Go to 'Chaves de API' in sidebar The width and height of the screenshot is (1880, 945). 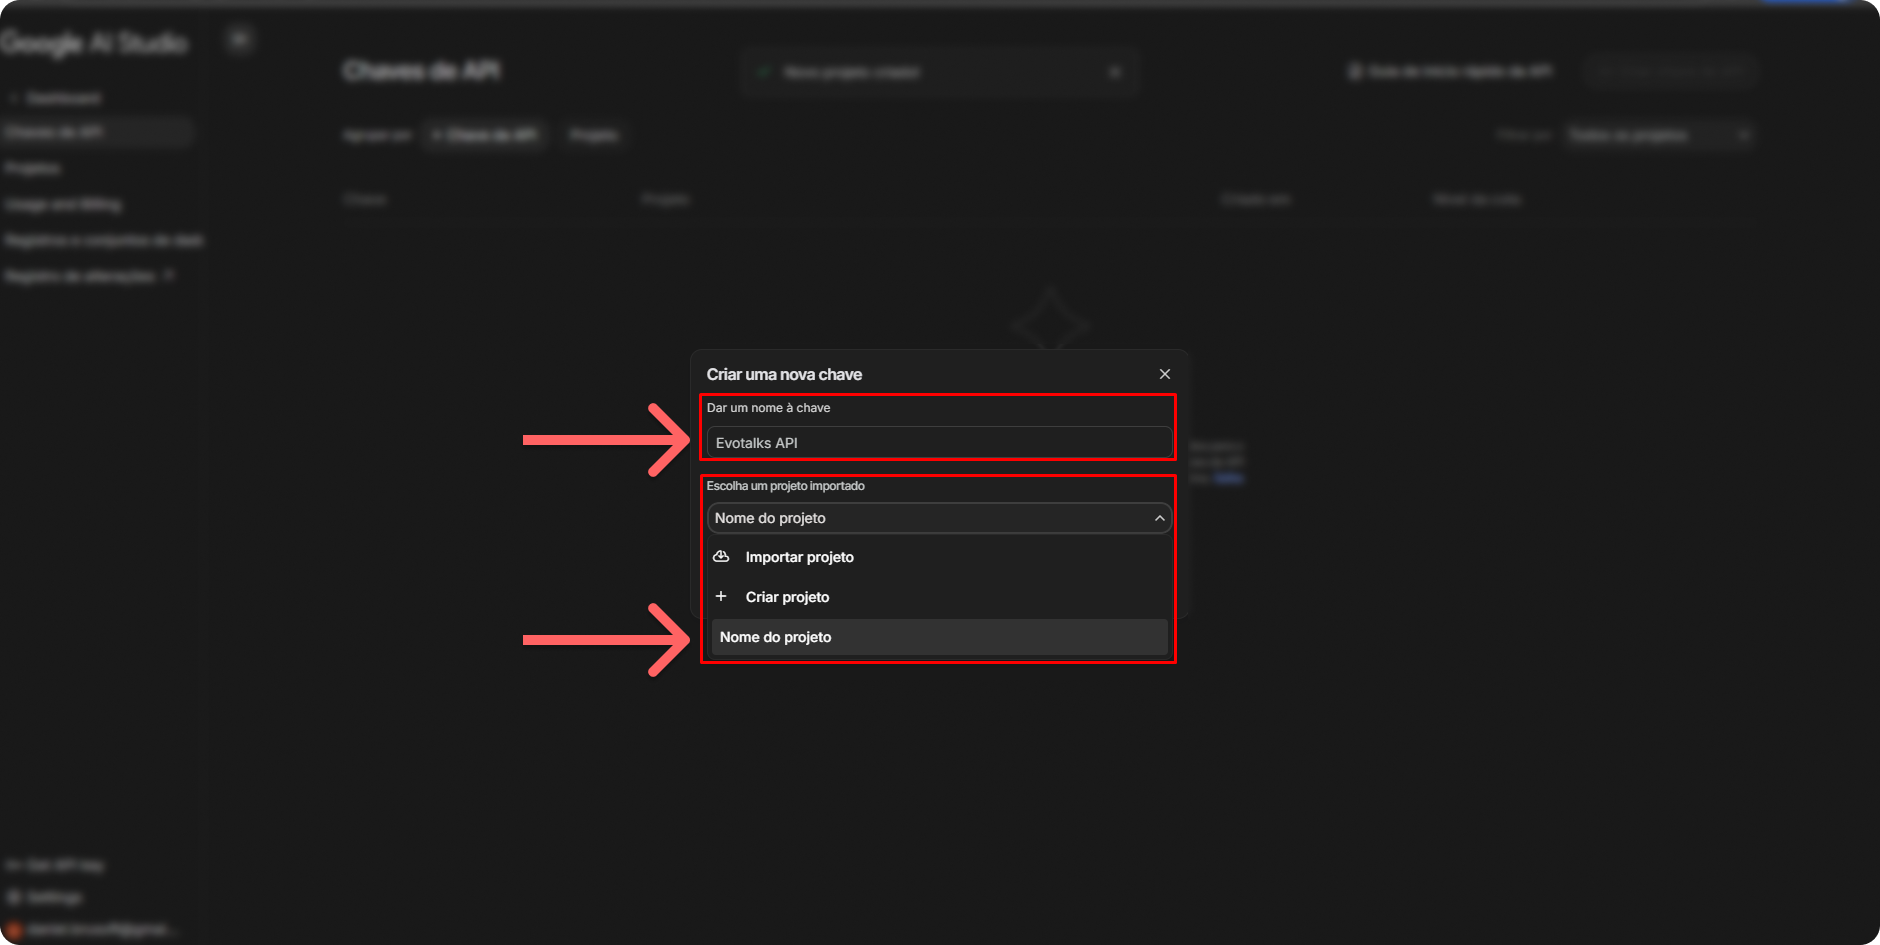[x=55, y=132]
